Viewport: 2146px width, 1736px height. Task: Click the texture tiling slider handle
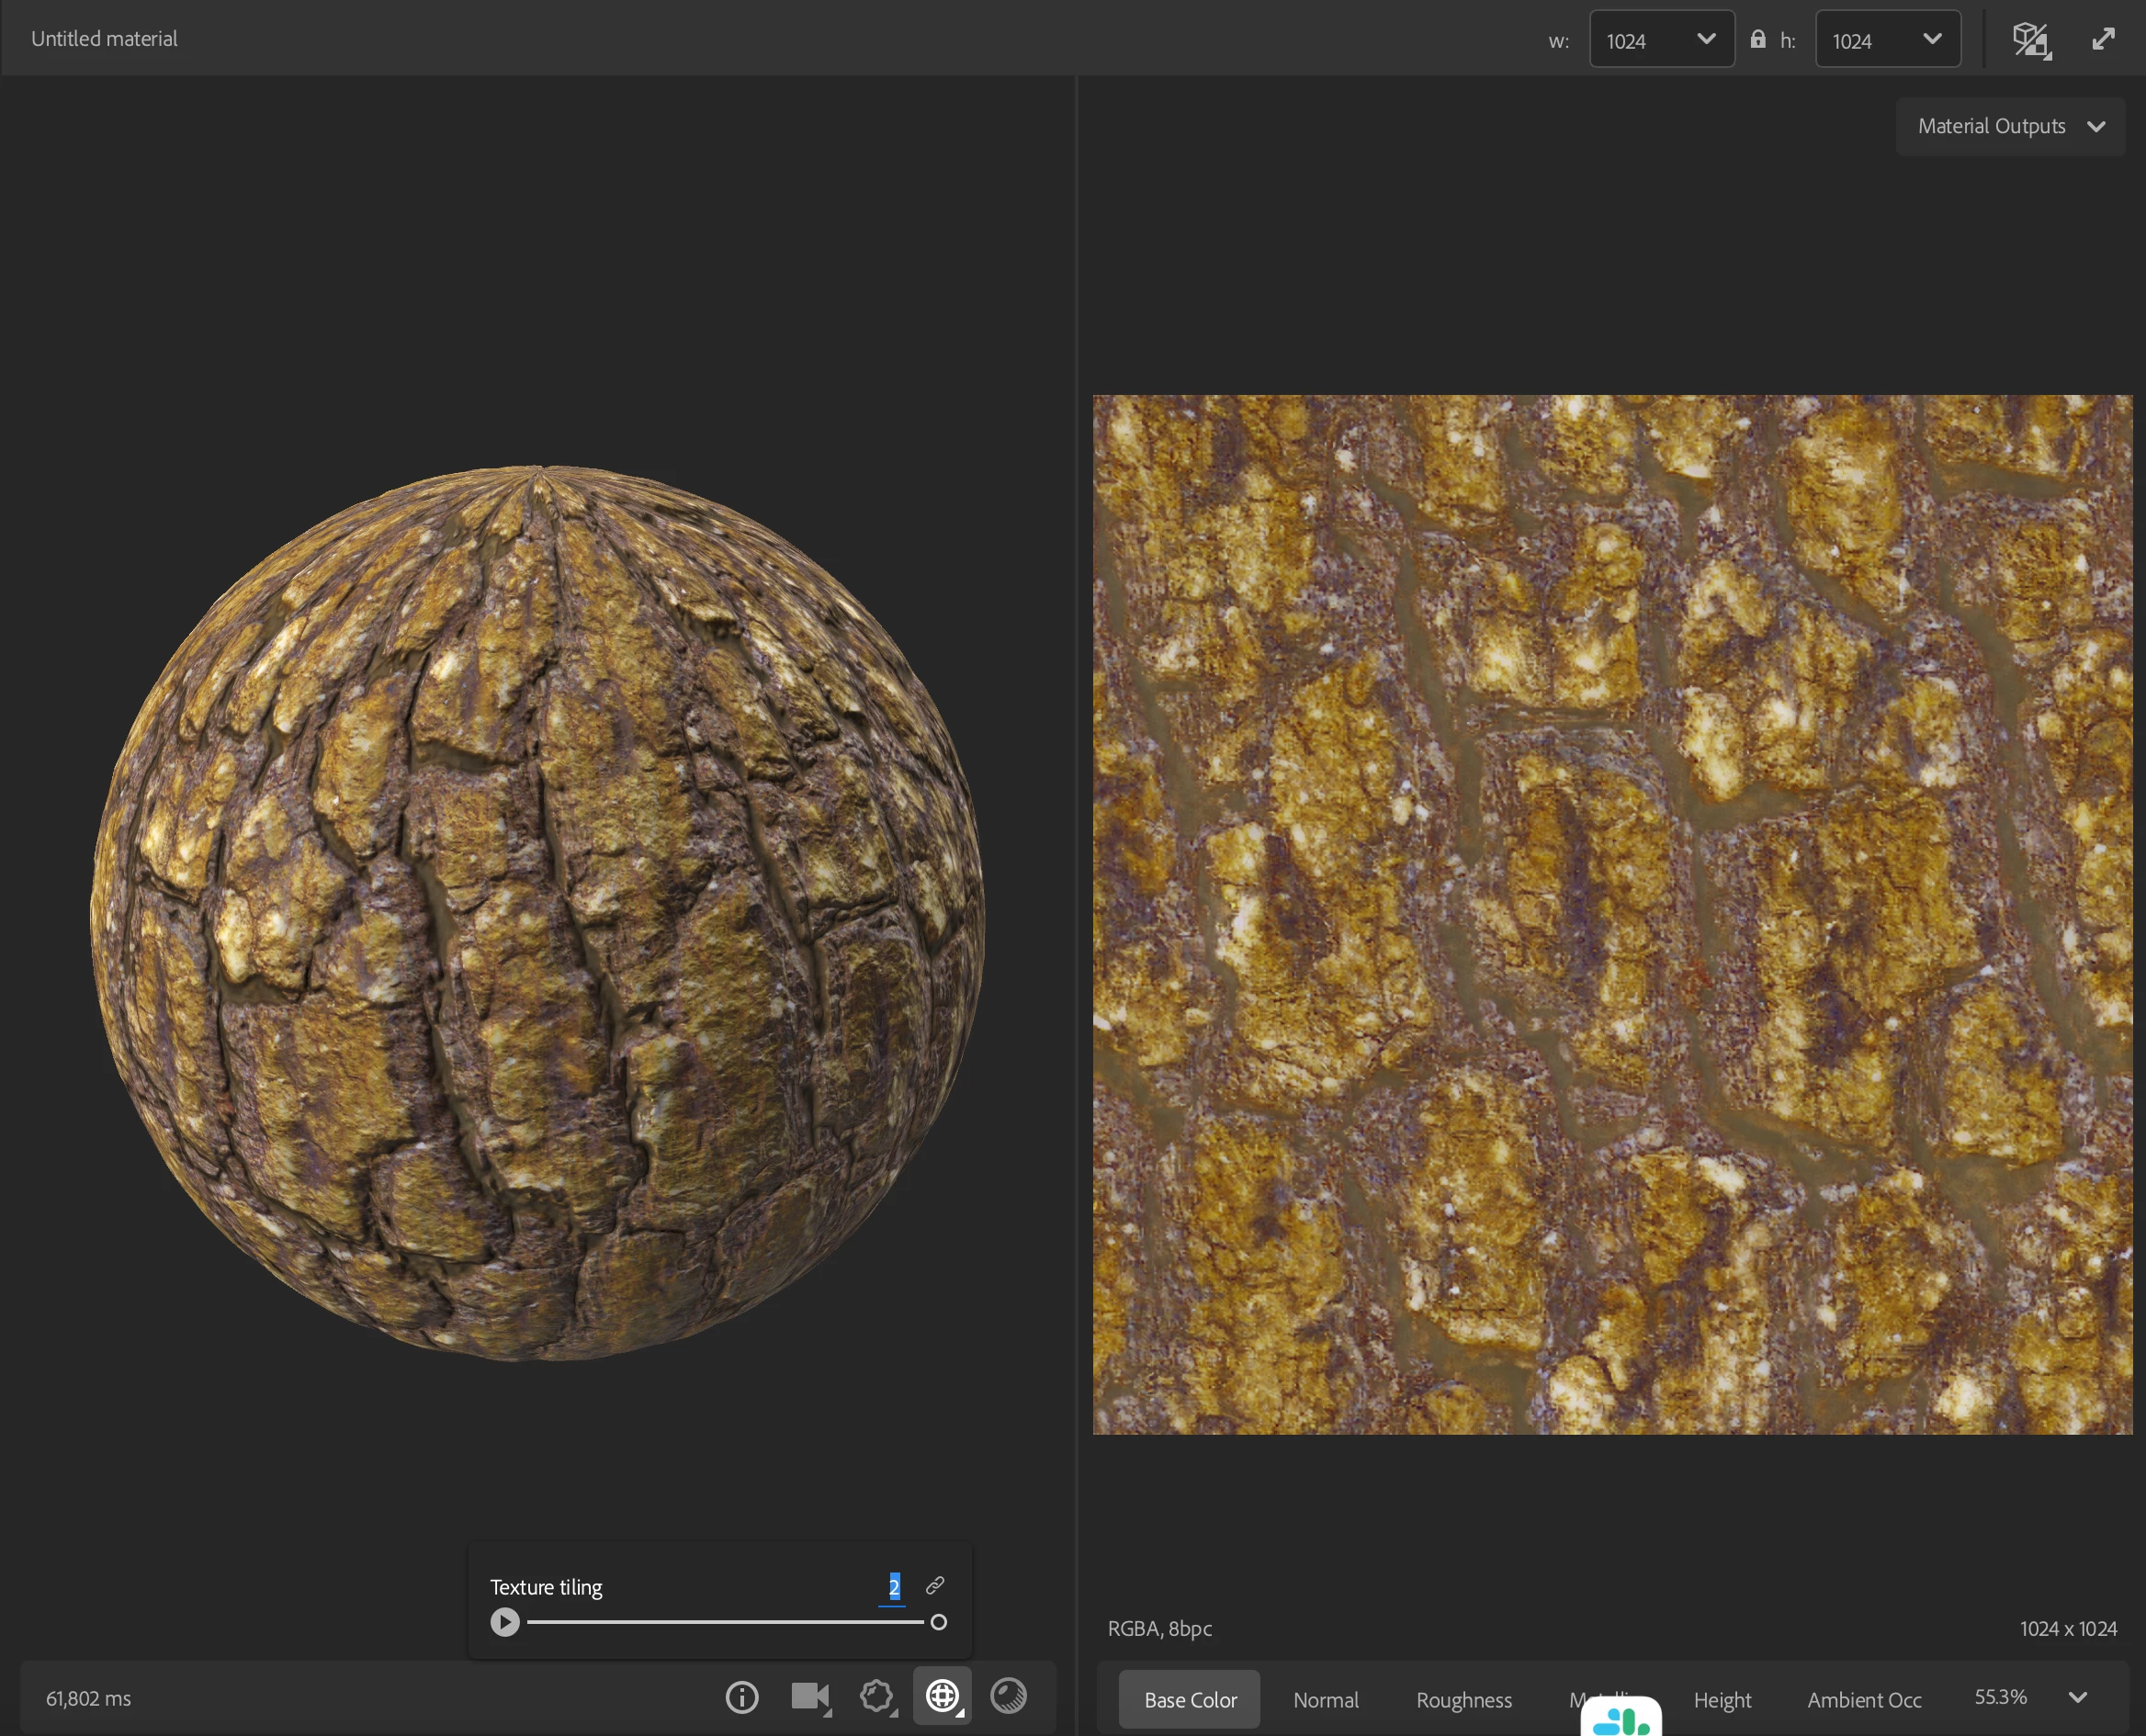pos(938,1622)
